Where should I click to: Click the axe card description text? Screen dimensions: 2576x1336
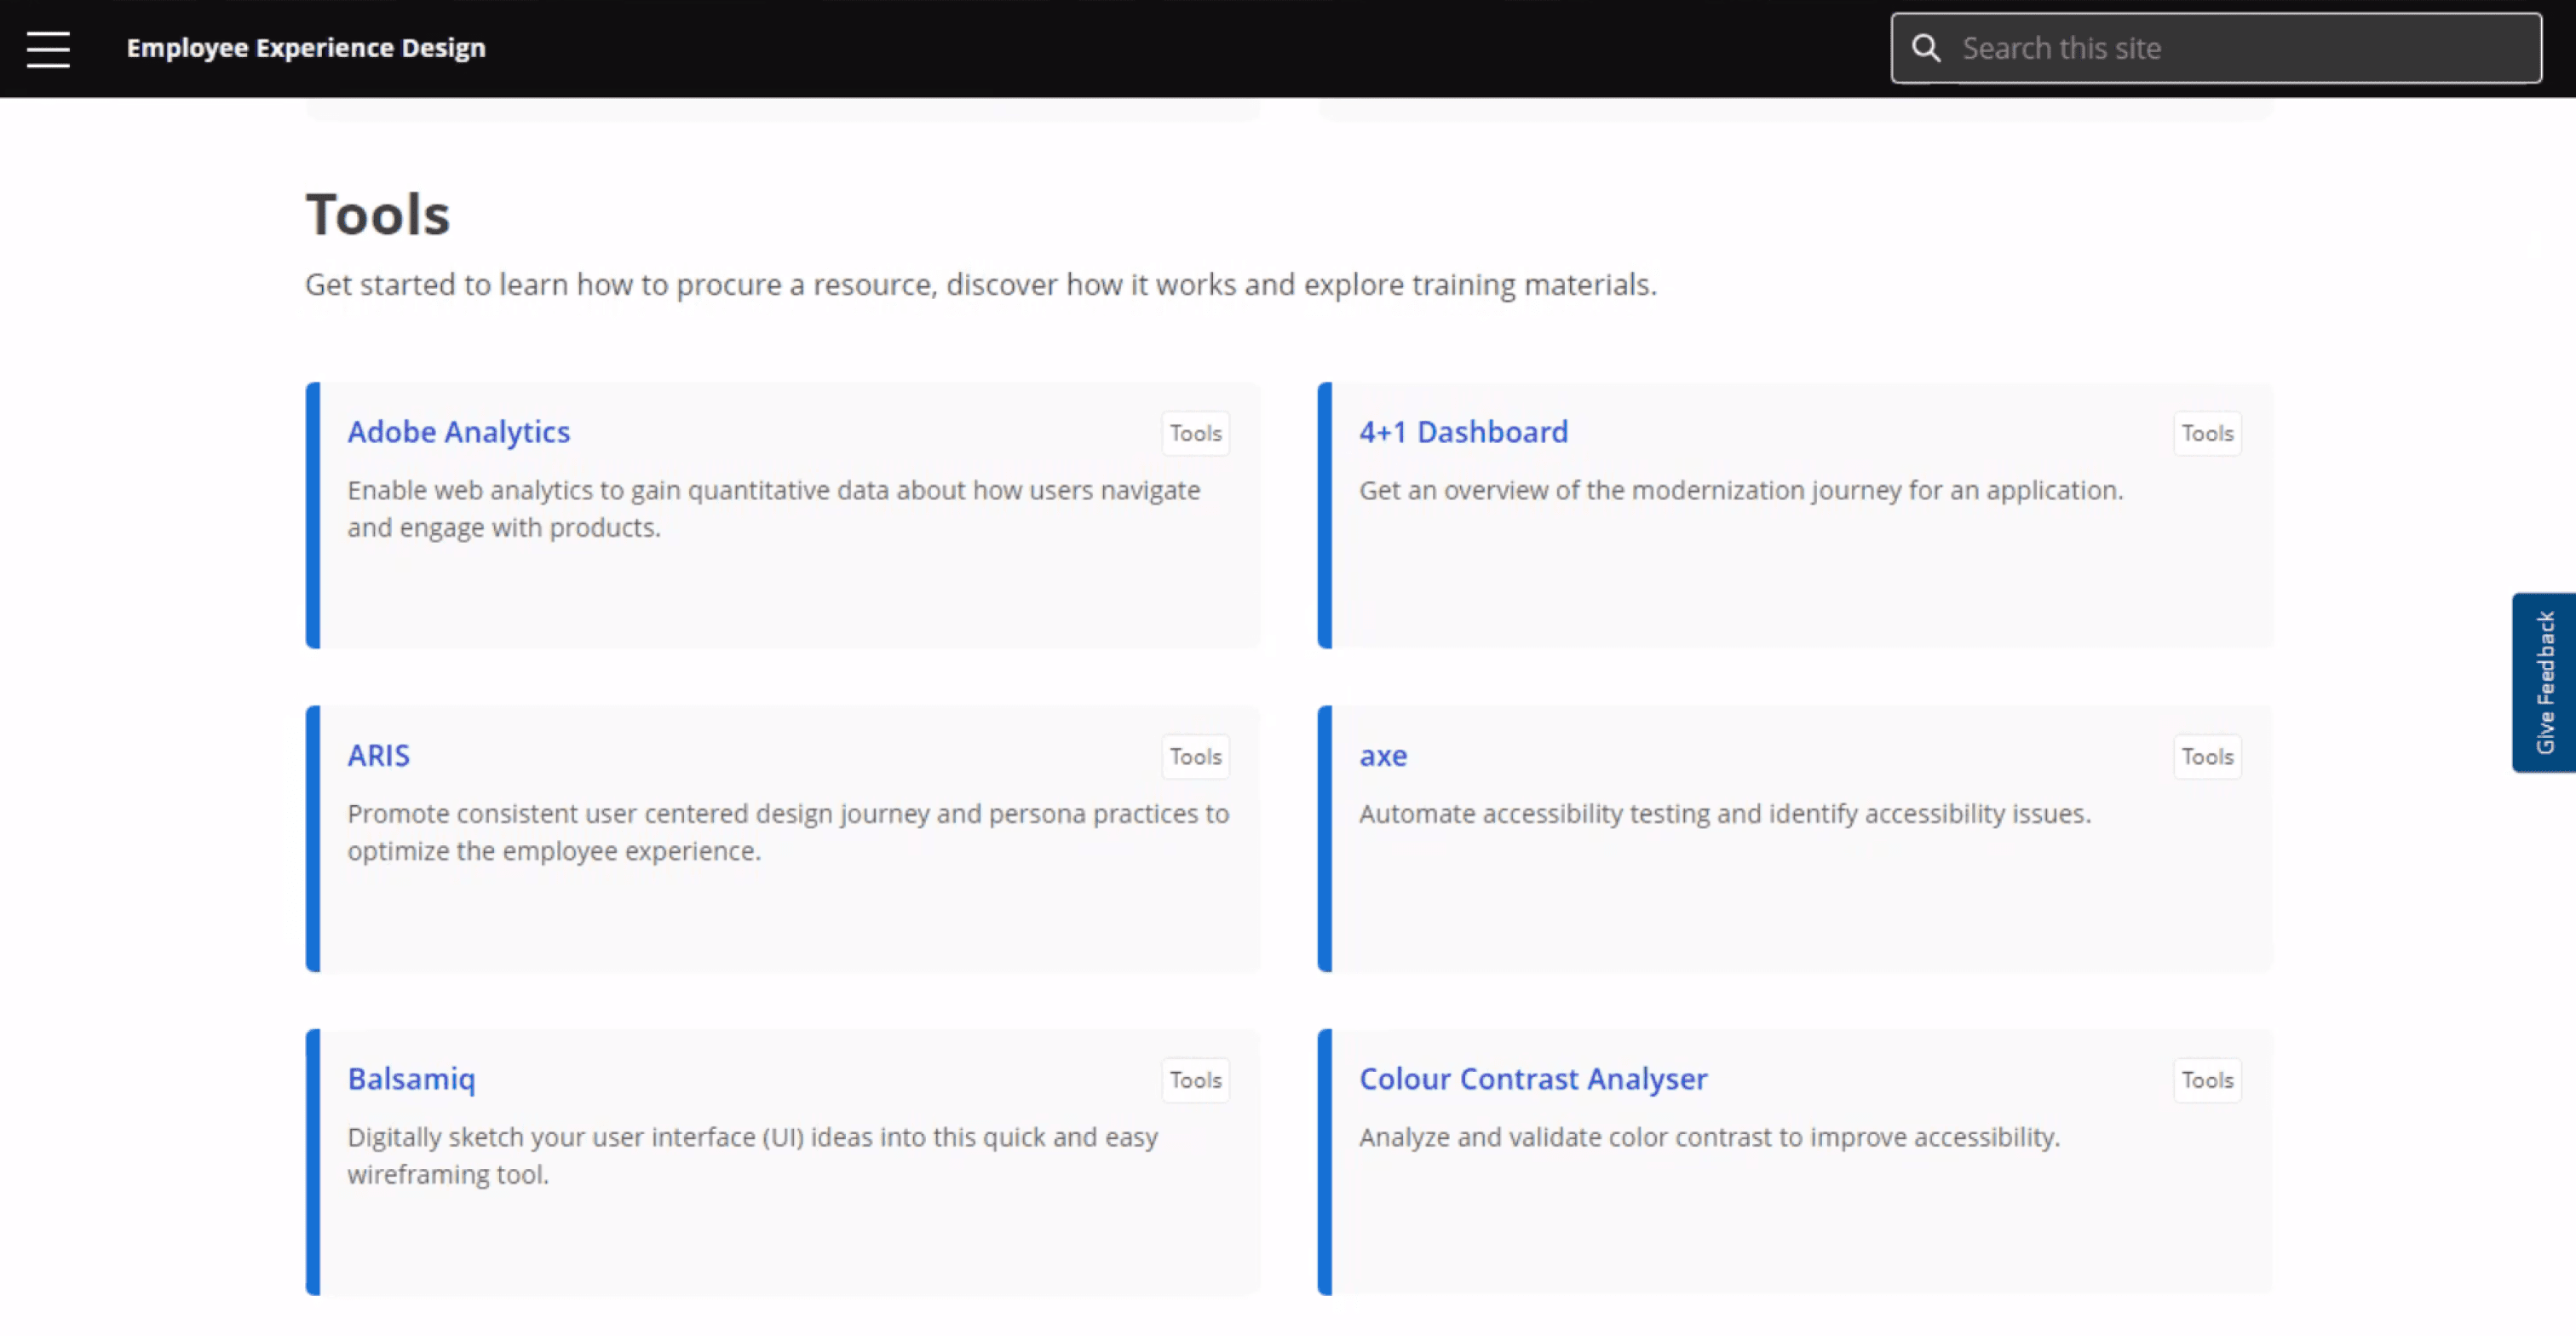coord(1724,814)
